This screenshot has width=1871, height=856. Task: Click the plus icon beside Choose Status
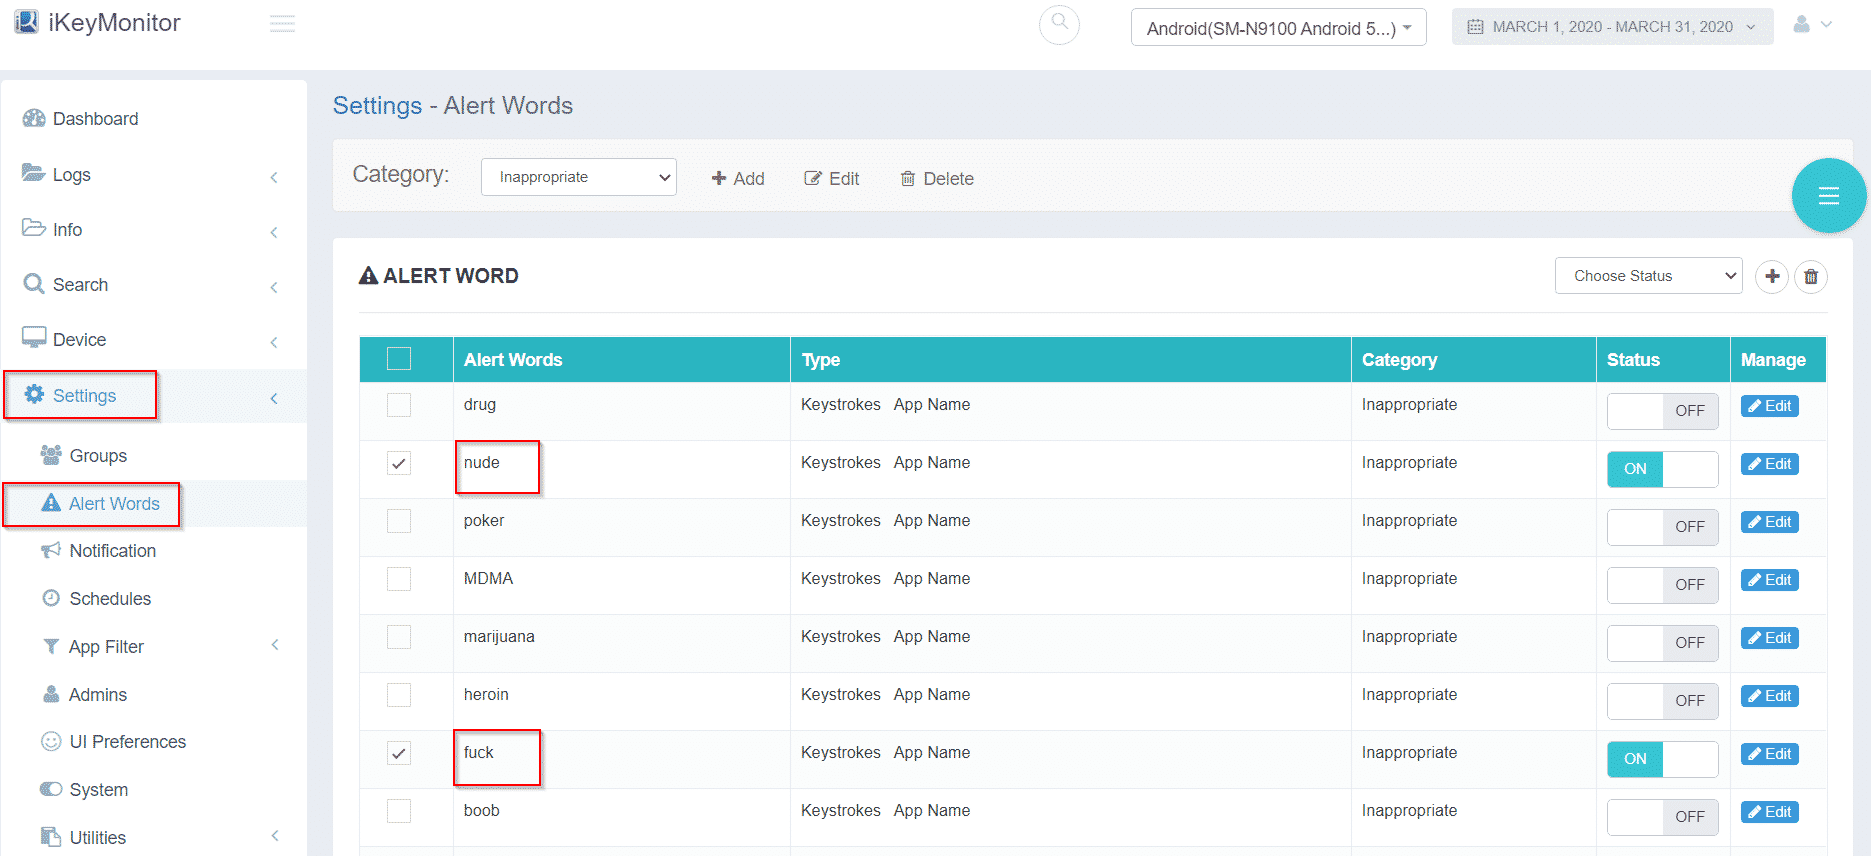[1772, 276]
